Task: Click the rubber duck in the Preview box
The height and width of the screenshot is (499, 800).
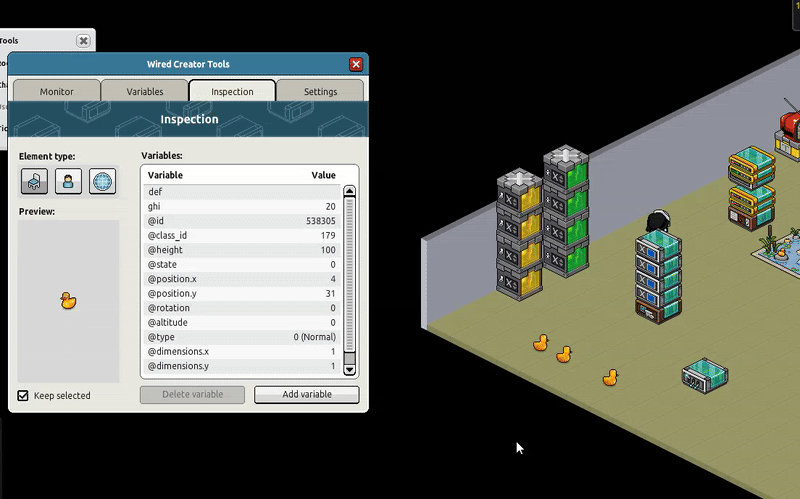Action: click(x=68, y=300)
